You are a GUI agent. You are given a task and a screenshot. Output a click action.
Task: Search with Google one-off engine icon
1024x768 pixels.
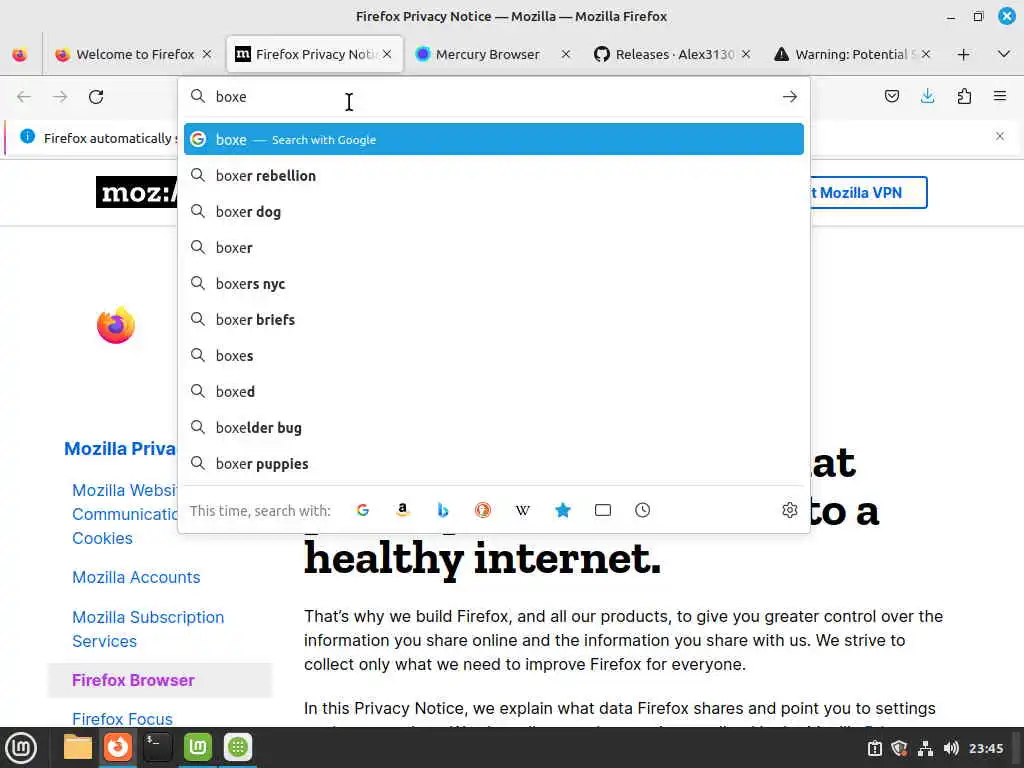pyautogui.click(x=363, y=510)
